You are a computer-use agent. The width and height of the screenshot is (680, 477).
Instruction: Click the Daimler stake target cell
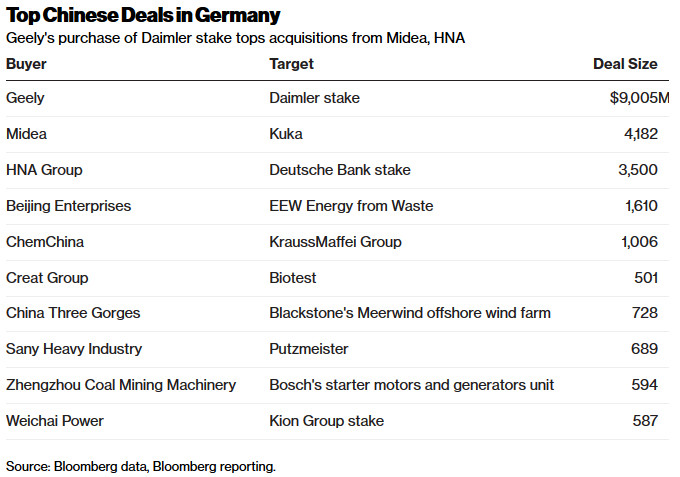(x=314, y=98)
